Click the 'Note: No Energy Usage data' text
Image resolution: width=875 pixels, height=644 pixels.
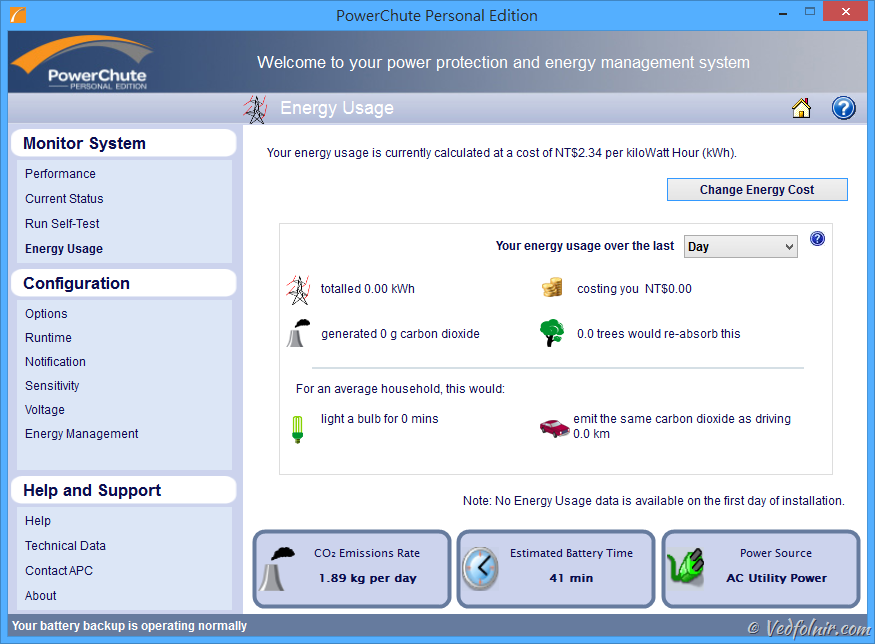click(x=653, y=501)
